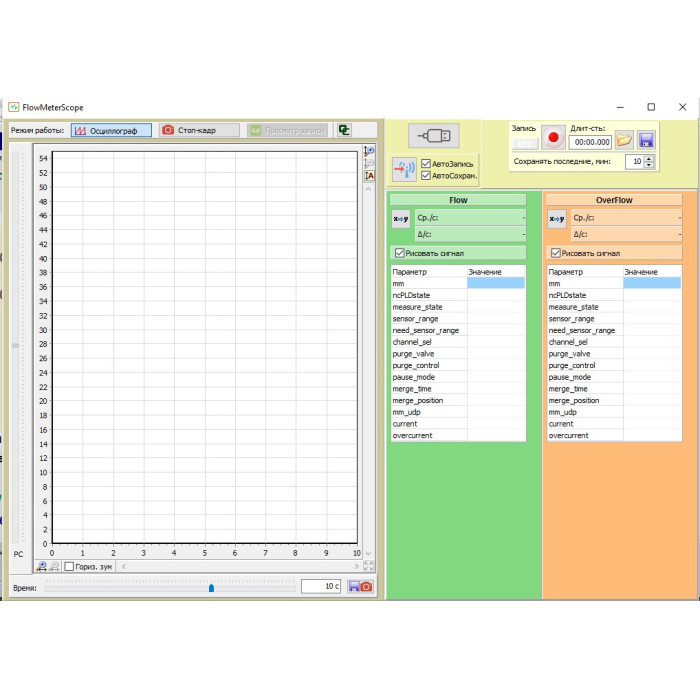This screenshot has height=700, width=700.
Task: Disable the АвтоЗапись checkbox
Action: click(427, 163)
